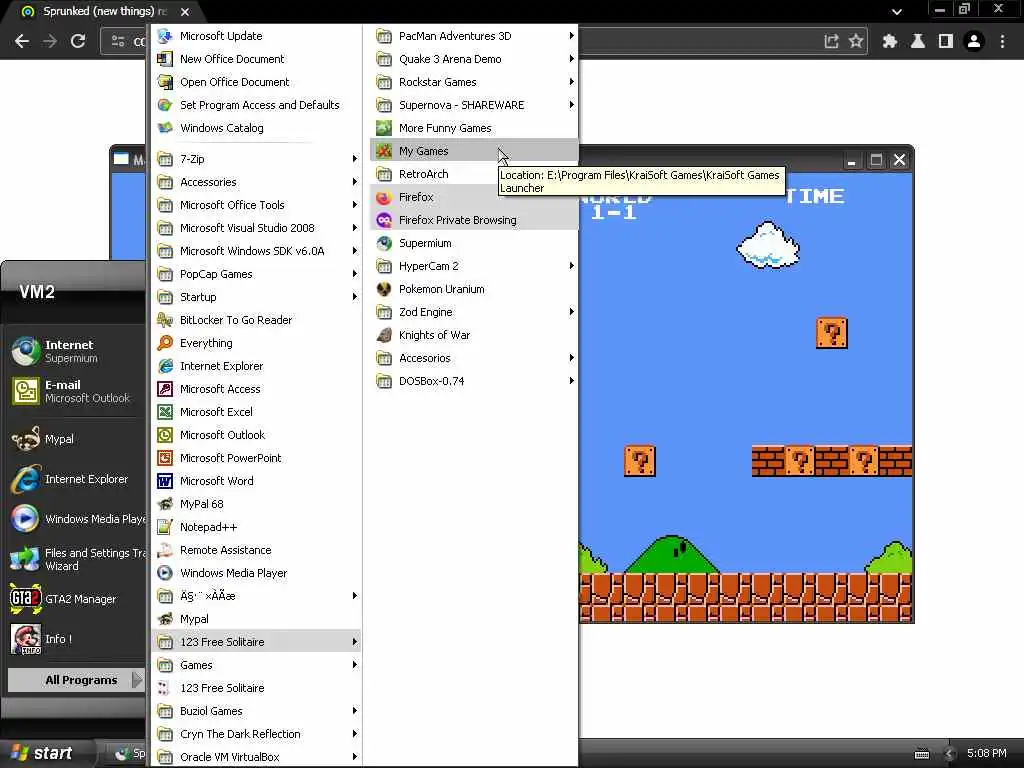Open Microsoft Word from its icon
This screenshot has width=1024, height=768.
(x=165, y=481)
